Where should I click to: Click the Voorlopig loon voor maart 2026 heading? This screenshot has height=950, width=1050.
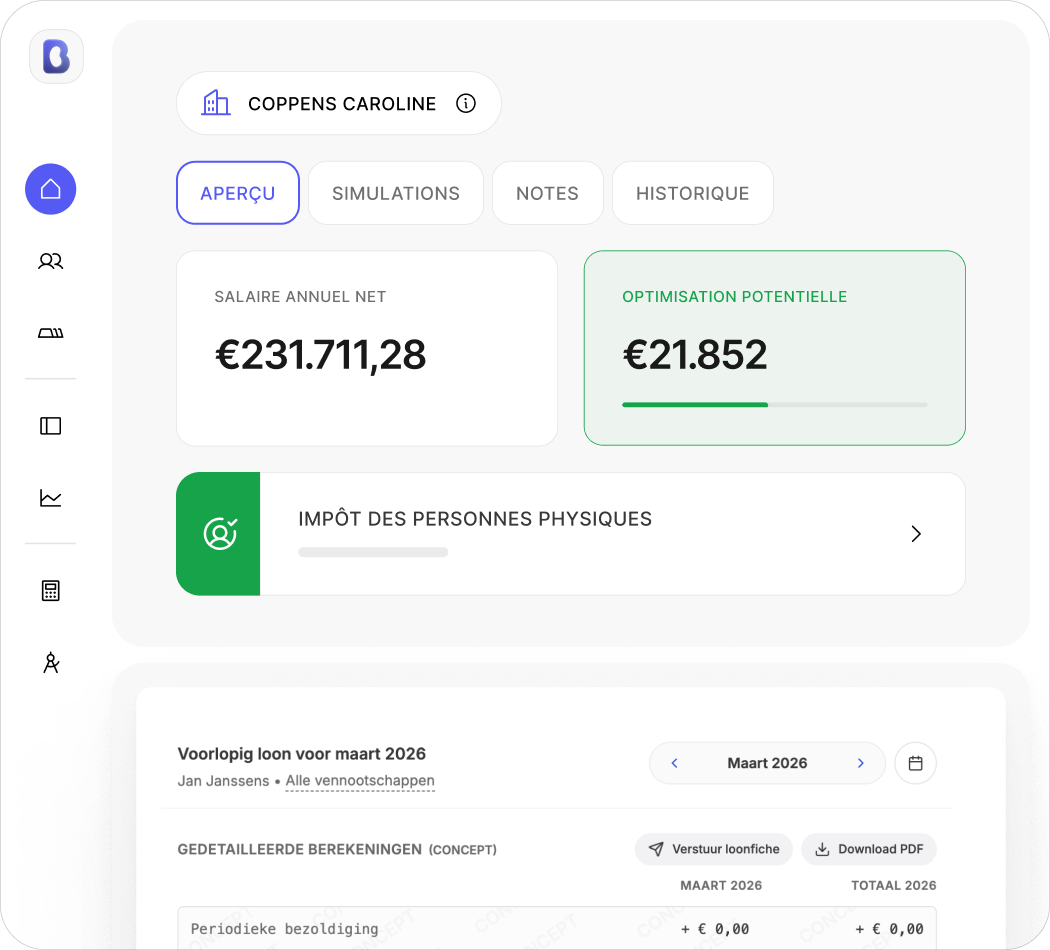301,754
